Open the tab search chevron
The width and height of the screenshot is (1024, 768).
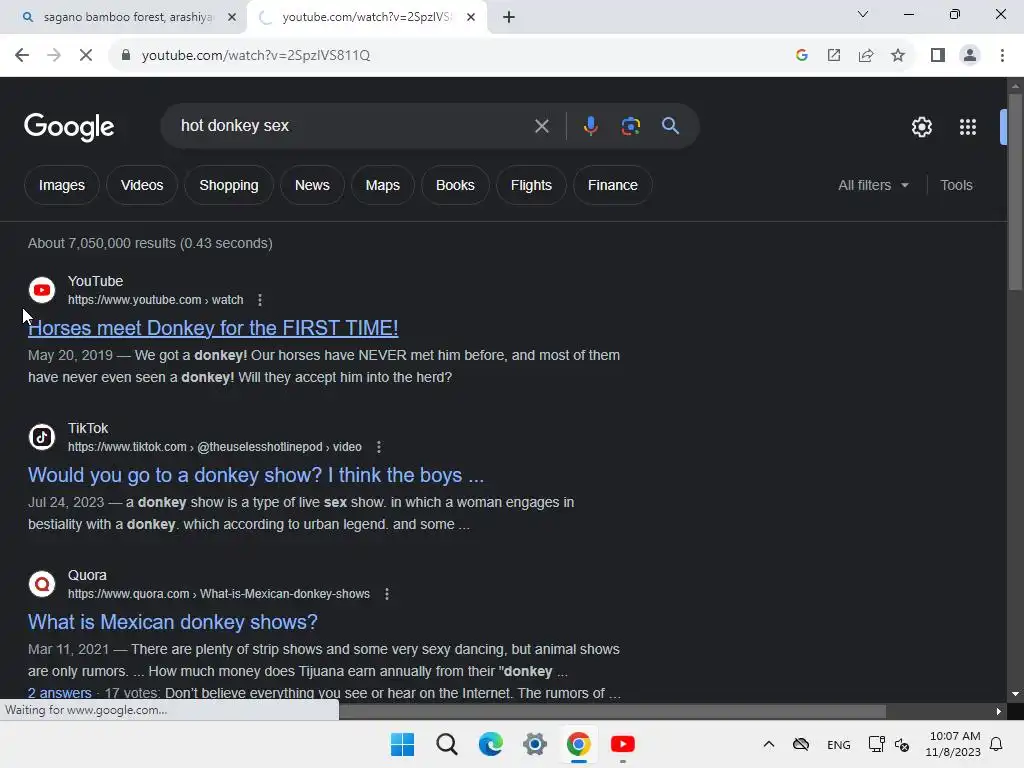[863, 14]
